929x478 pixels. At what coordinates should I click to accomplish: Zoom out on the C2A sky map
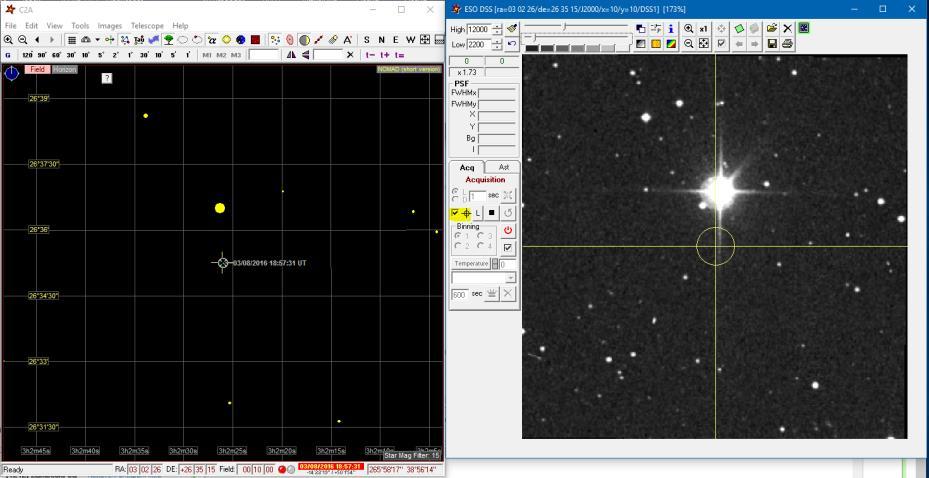[x=23, y=40]
